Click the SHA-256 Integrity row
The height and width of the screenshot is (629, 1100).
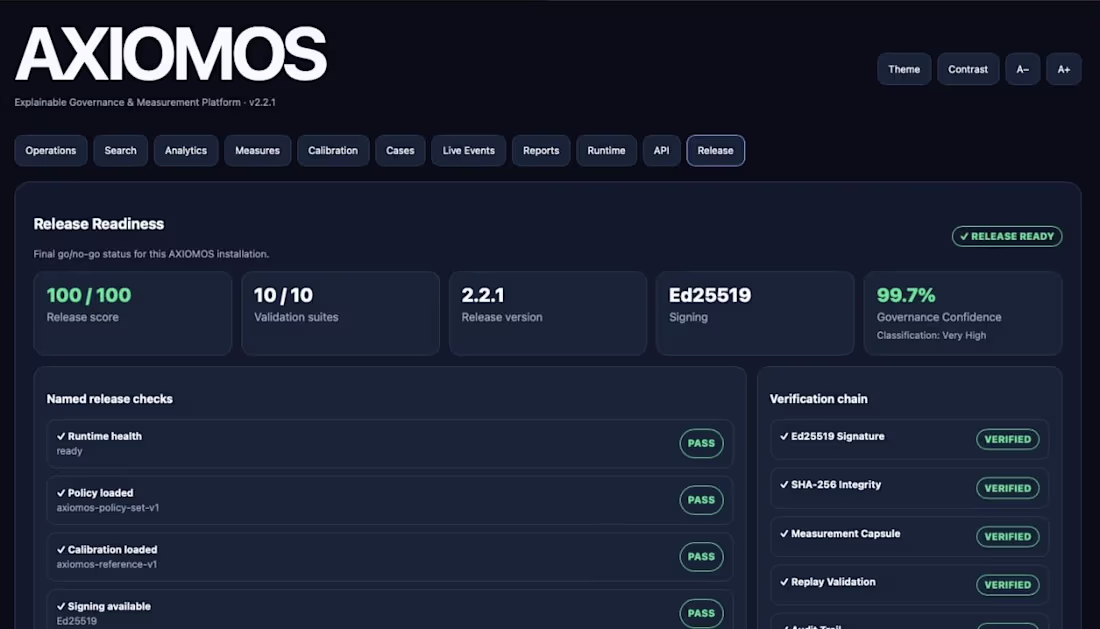[x=909, y=488]
